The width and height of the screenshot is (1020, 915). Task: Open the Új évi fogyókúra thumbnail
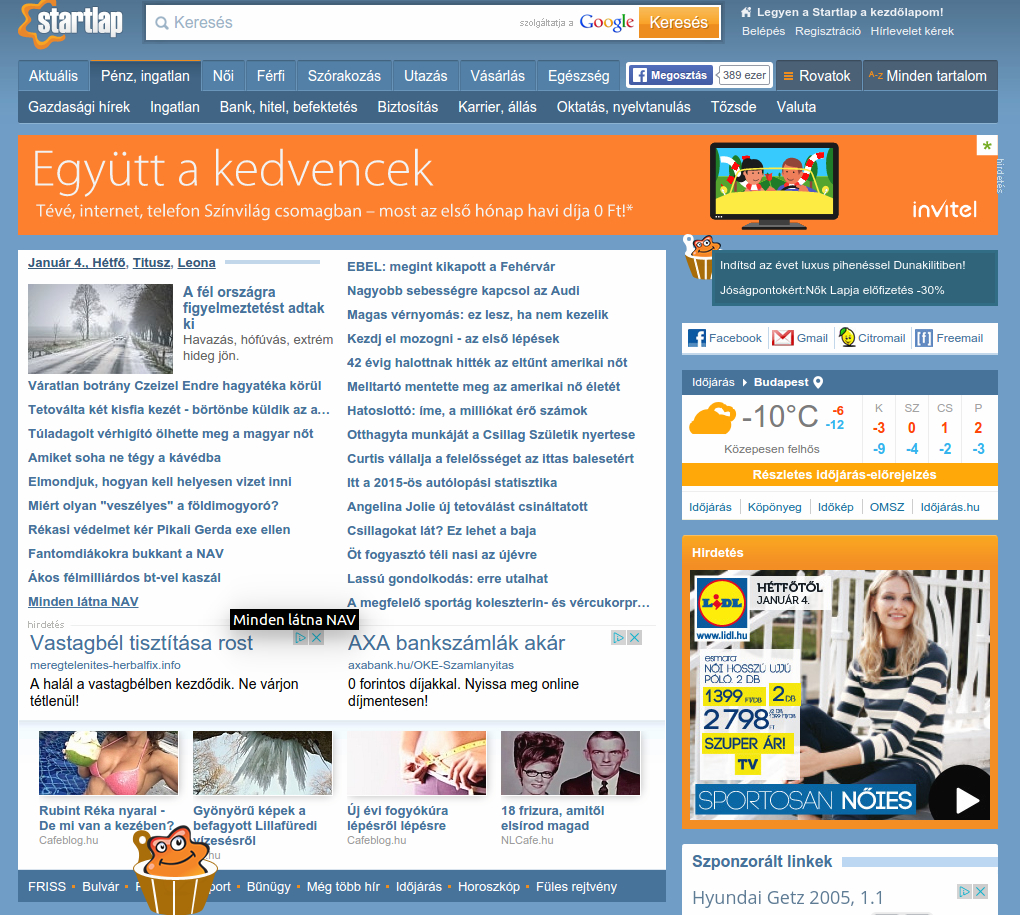pos(416,763)
